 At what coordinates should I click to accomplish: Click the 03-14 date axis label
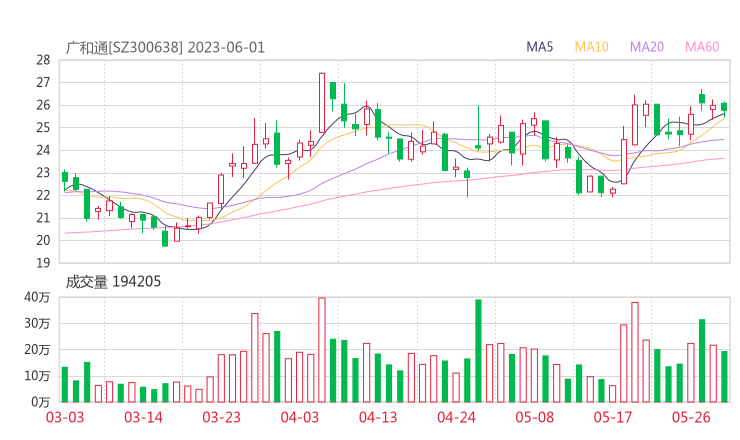click(143, 417)
